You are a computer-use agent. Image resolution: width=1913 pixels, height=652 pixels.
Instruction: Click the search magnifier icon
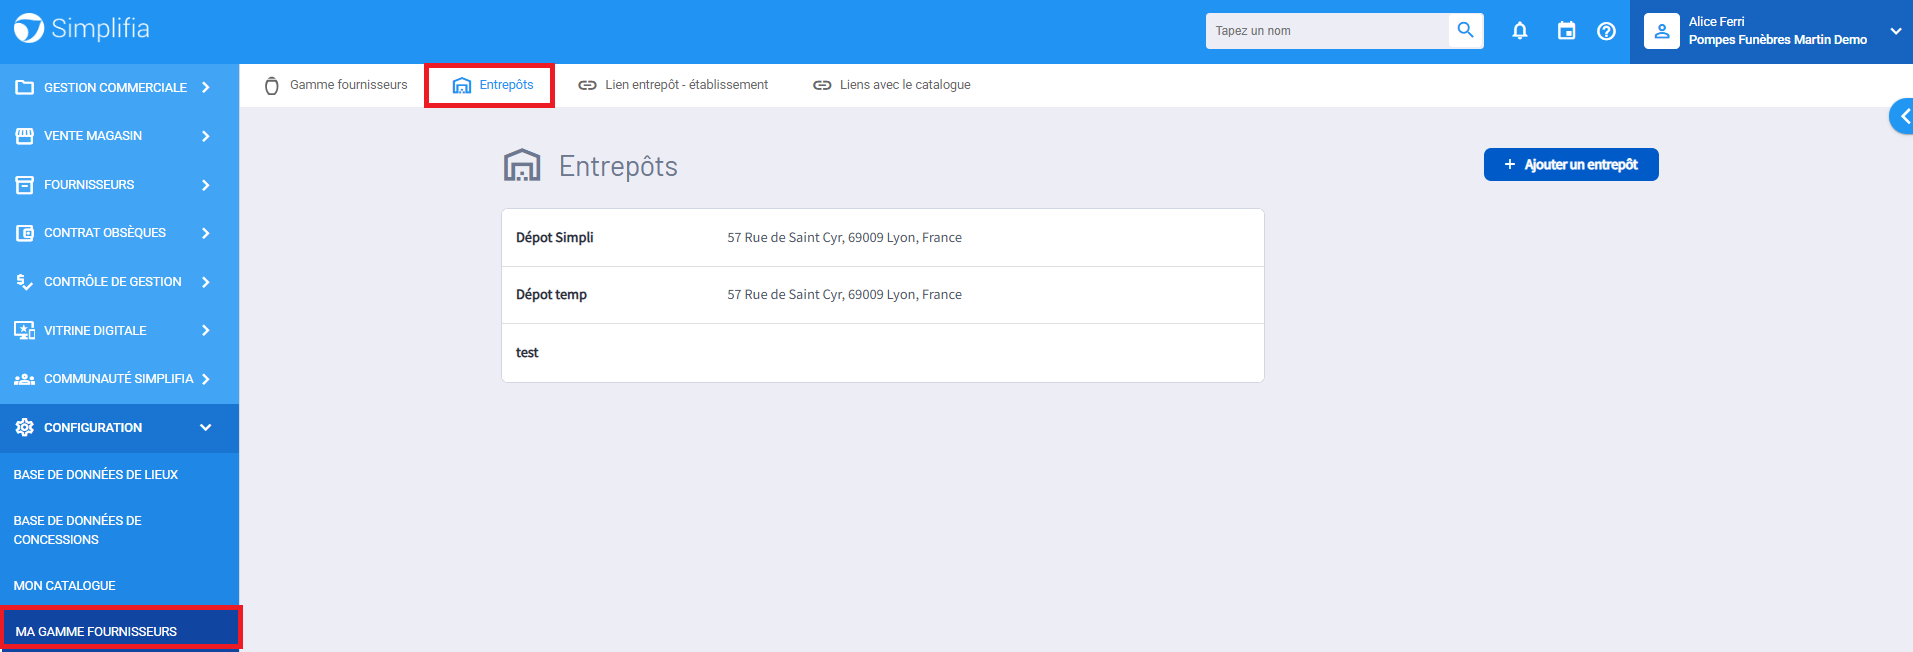[x=1465, y=31]
